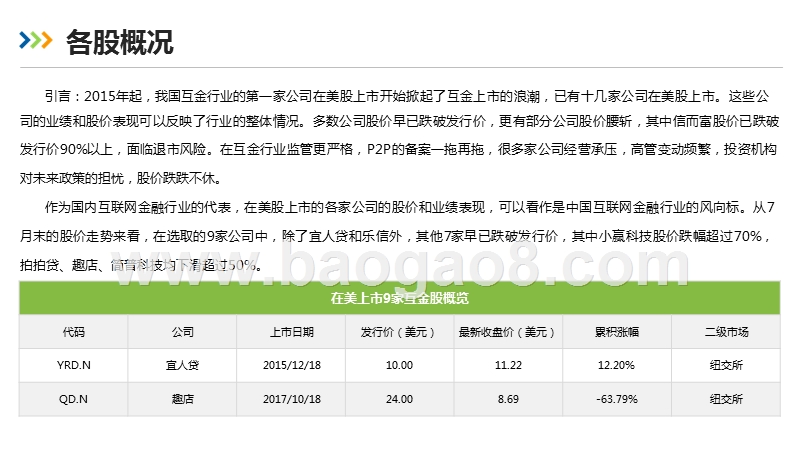Click the paragraph line beginning 引言：2015年起
The width and height of the screenshot is (800, 450).
[x=407, y=96]
